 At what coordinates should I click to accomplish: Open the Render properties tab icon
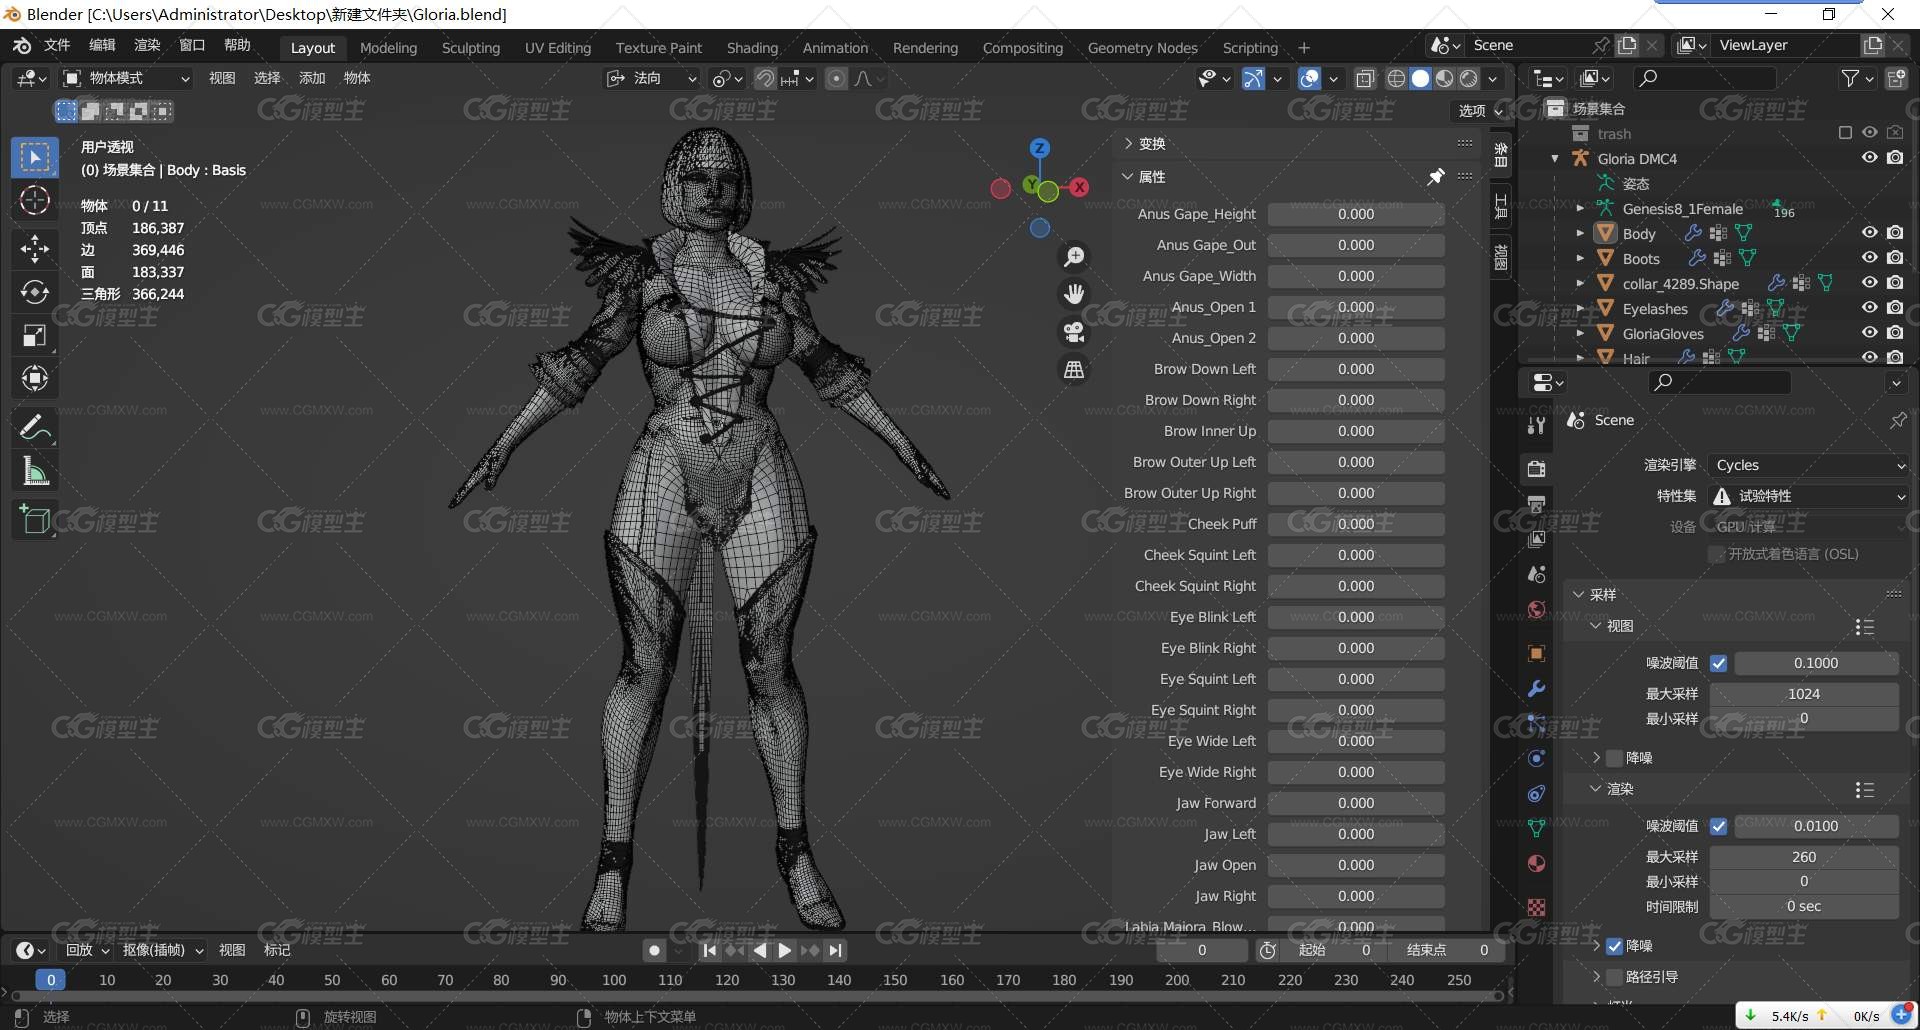tap(1537, 469)
